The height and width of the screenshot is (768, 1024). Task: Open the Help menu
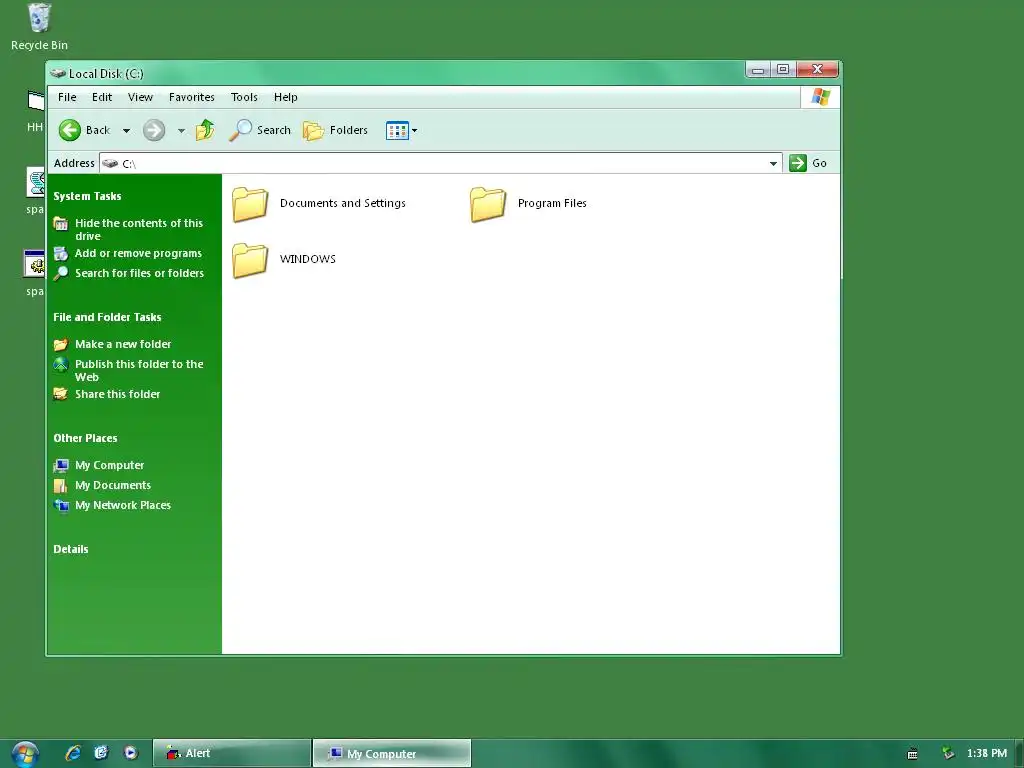(285, 97)
